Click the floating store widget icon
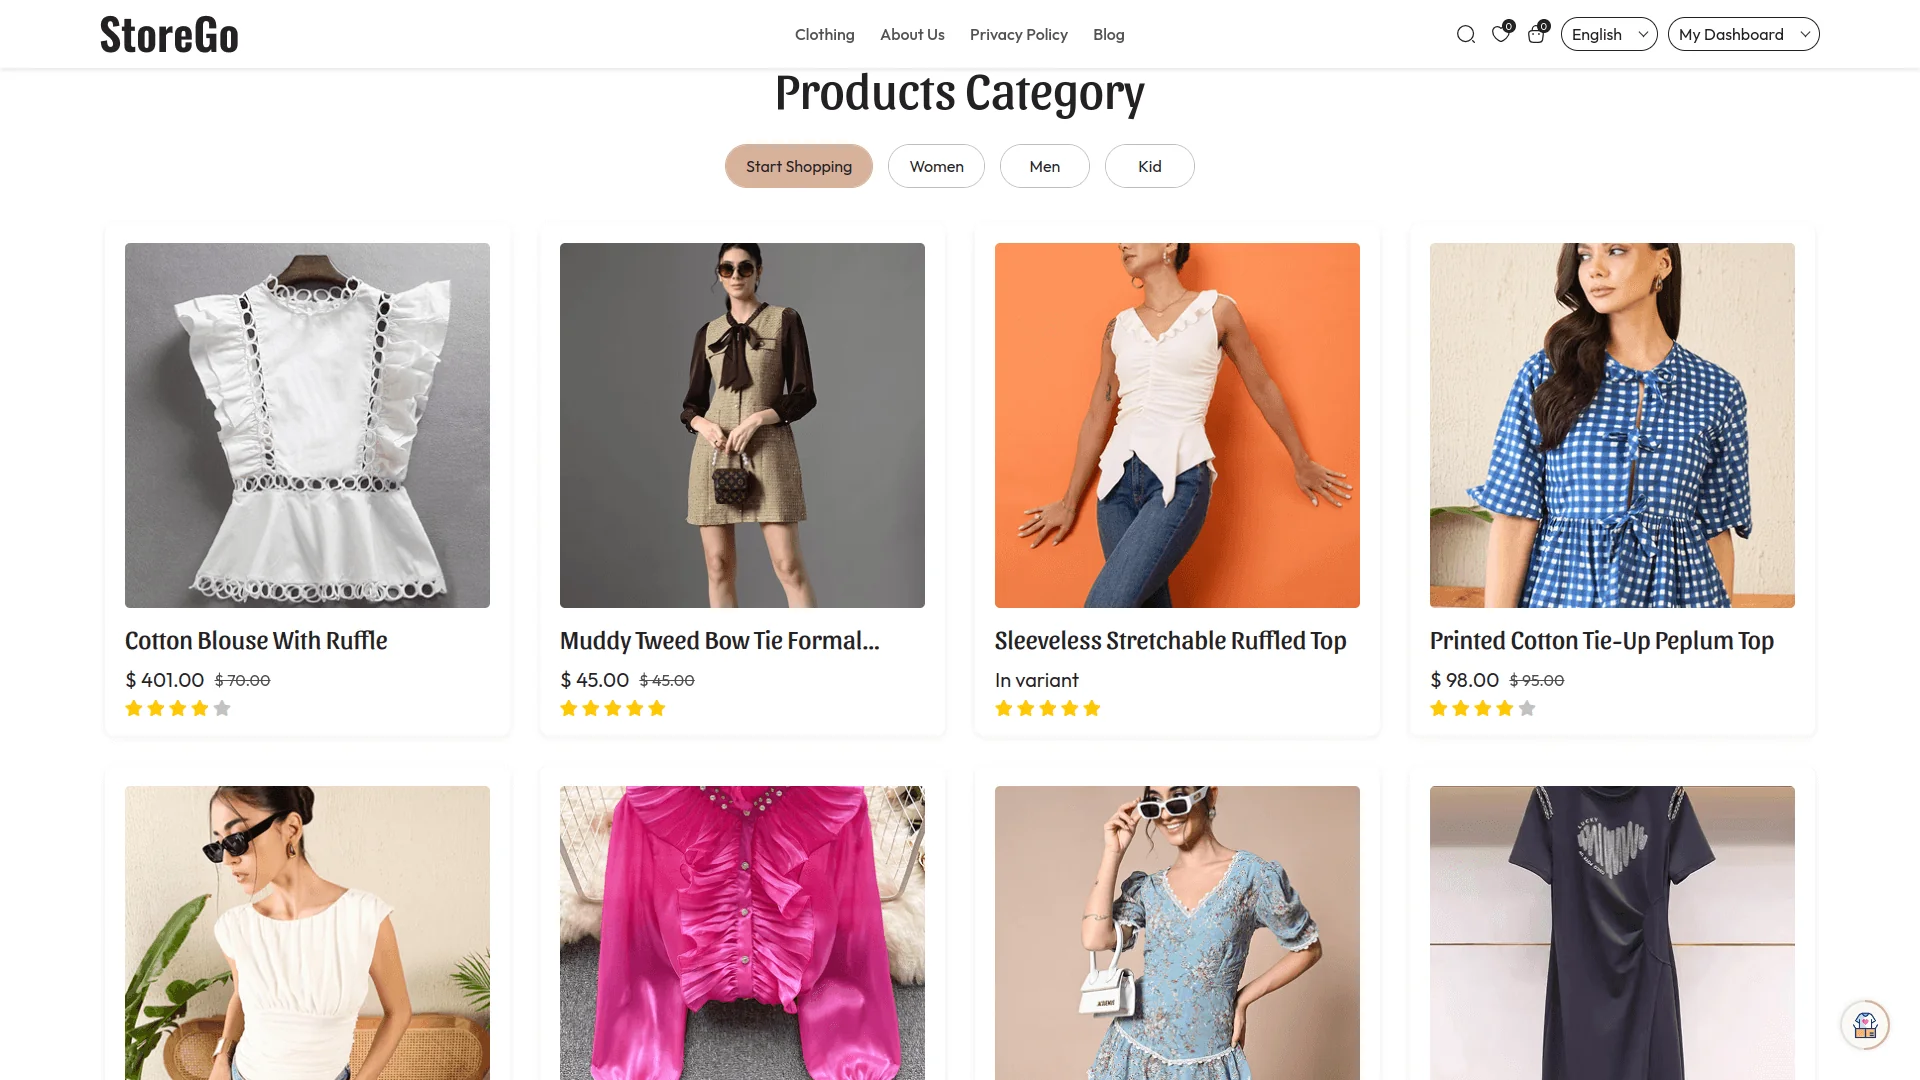This screenshot has height=1080, width=1920. click(x=1865, y=1025)
